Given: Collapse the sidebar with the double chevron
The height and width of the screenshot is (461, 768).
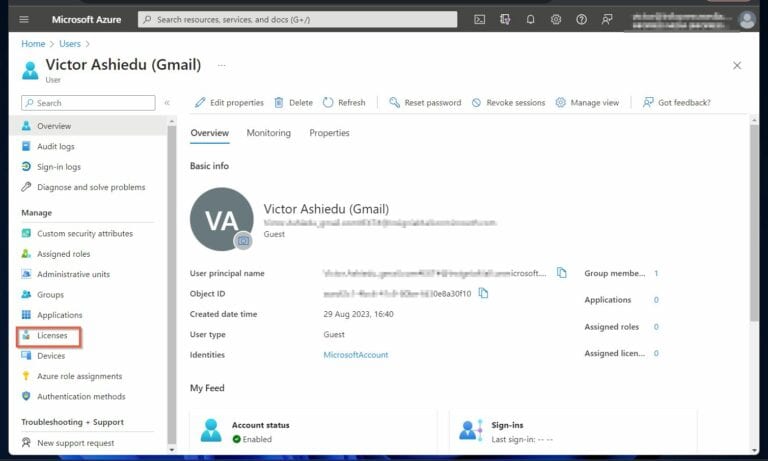Looking at the screenshot, I should click(167, 103).
